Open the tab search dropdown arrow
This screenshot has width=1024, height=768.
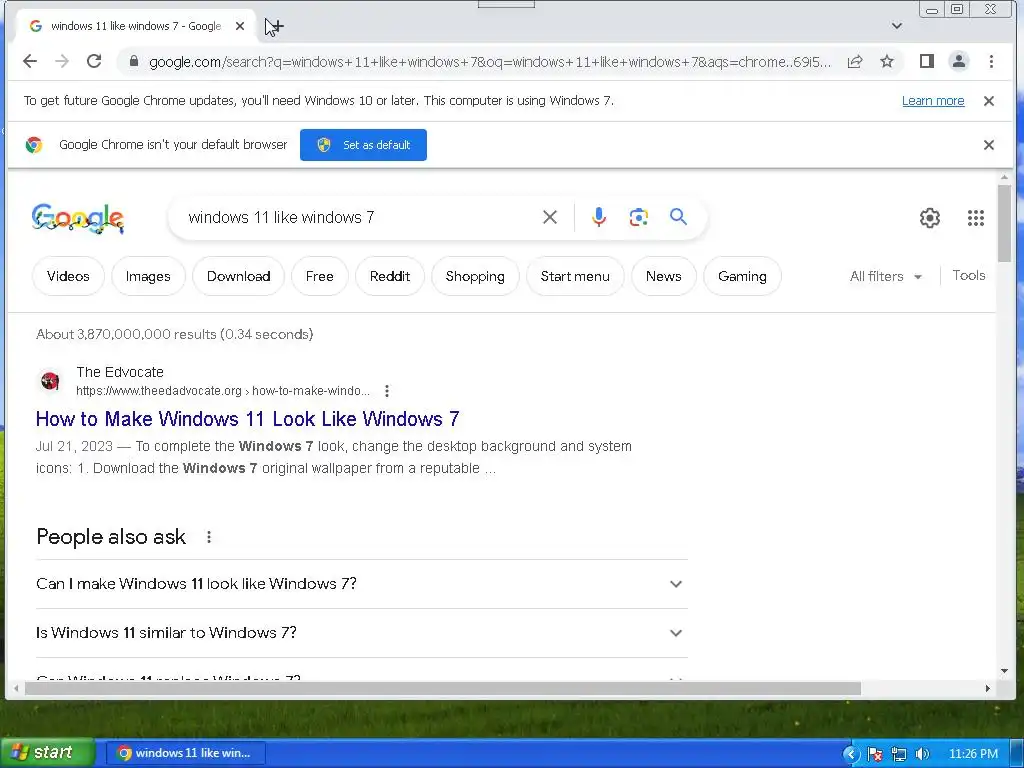tap(897, 26)
